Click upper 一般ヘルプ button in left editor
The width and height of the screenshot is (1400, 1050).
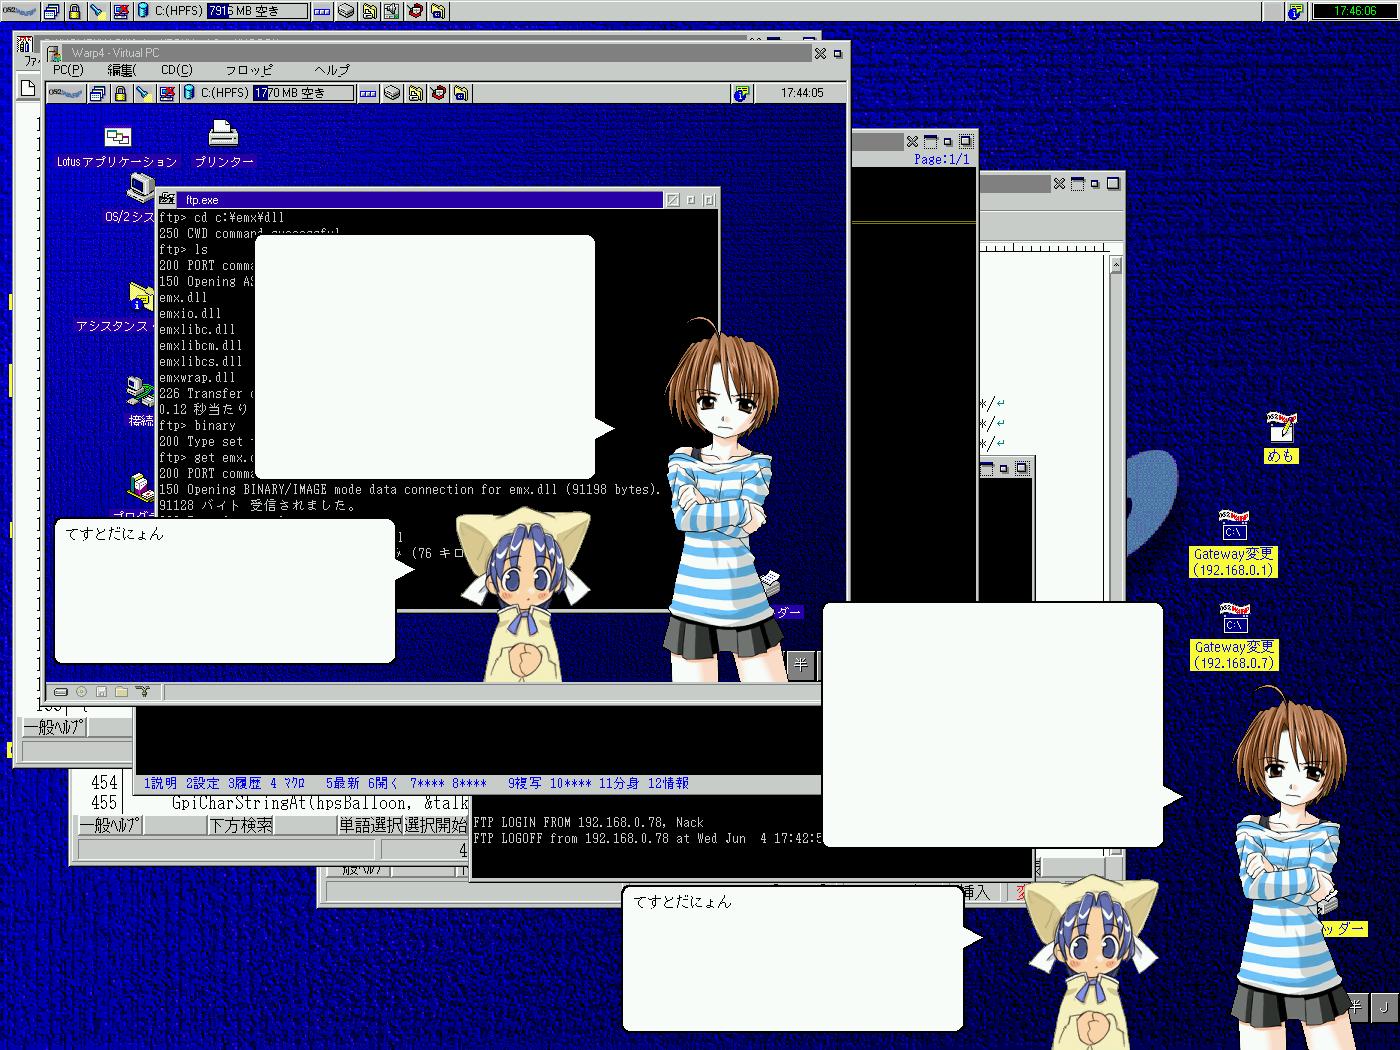[54, 727]
